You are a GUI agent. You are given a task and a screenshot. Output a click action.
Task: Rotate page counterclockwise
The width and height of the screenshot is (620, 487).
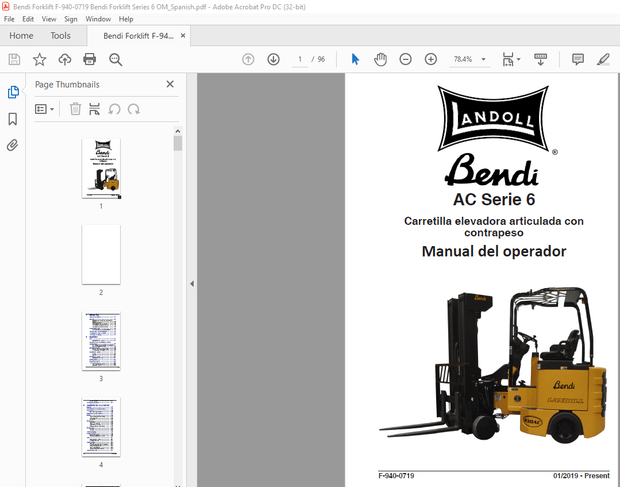(x=114, y=109)
